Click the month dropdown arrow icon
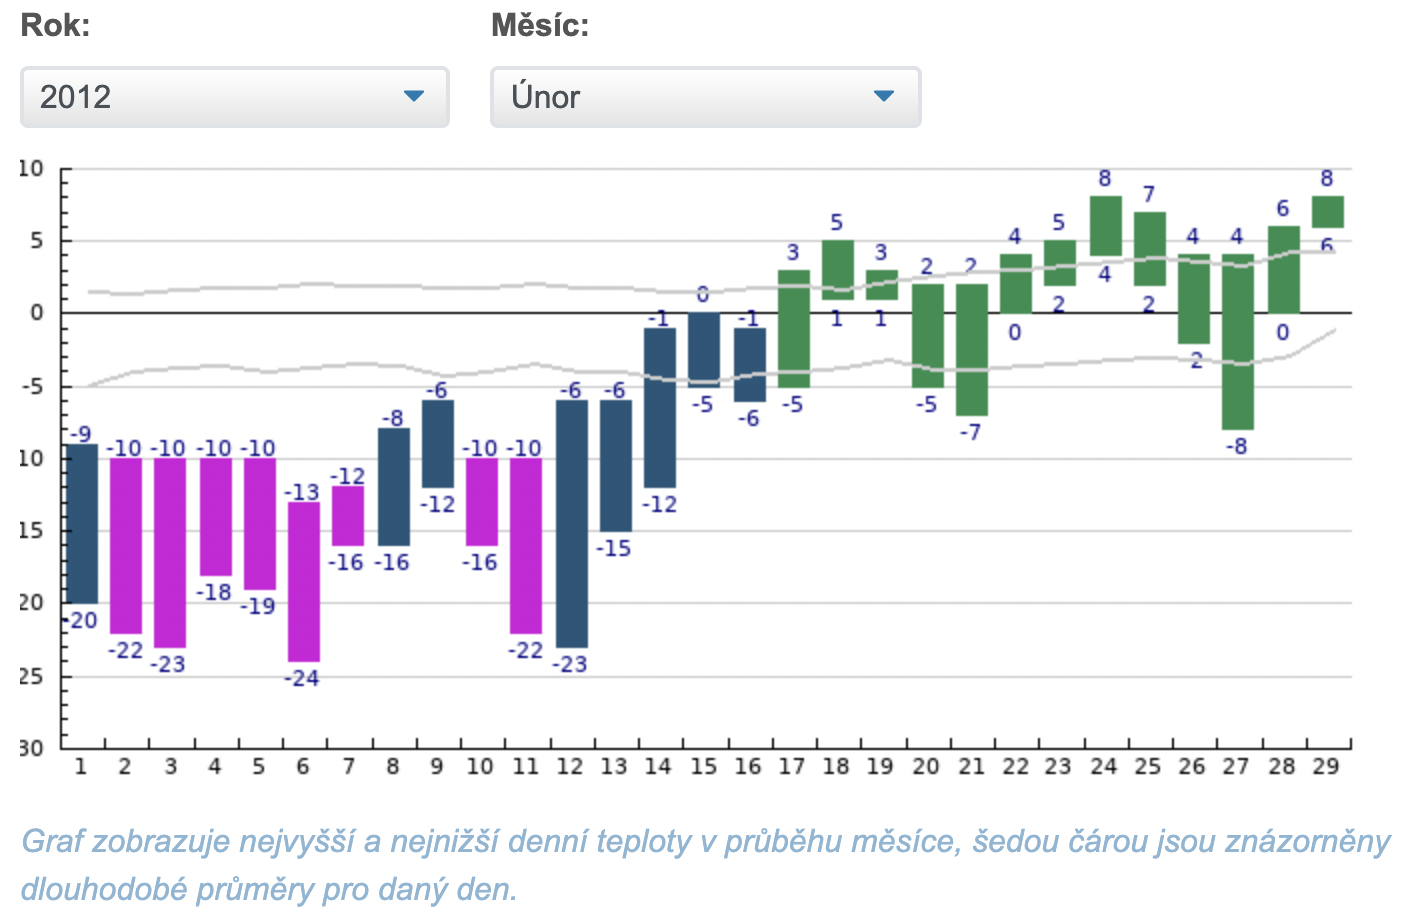The image size is (1418, 924). tap(884, 96)
